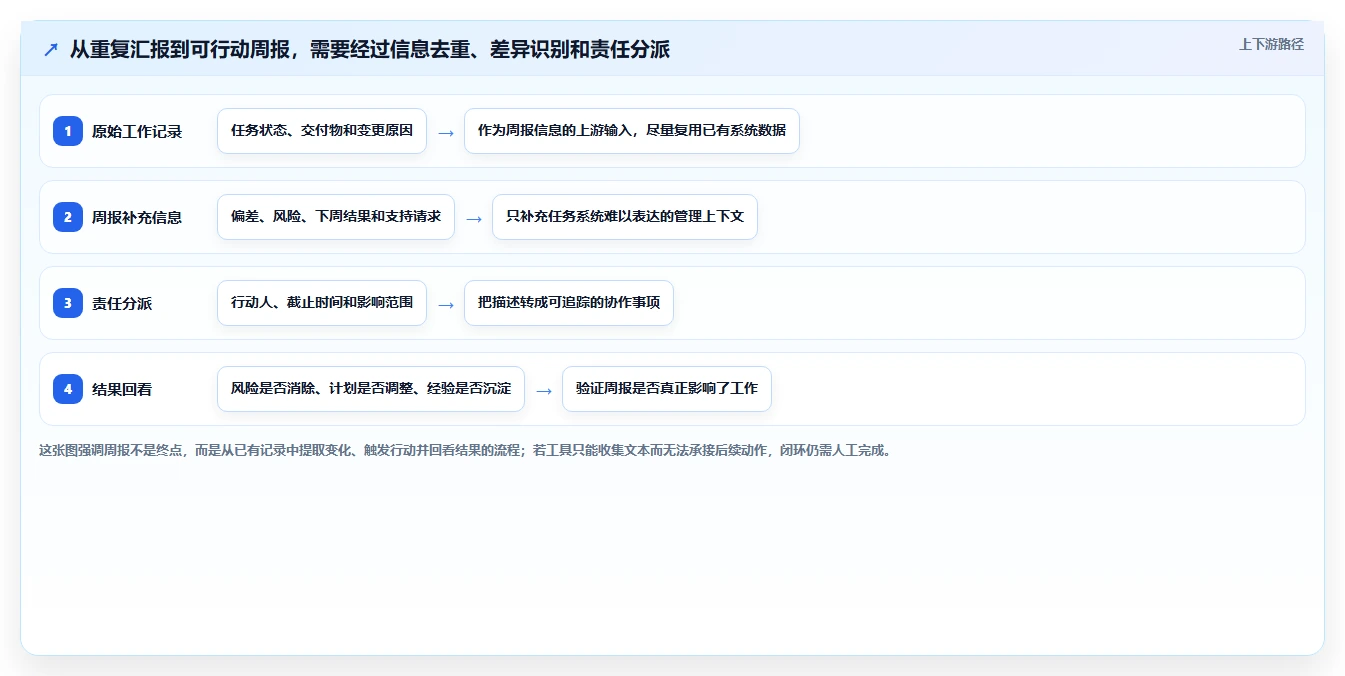Click the 原始工作记录 label

click(x=137, y=131)
